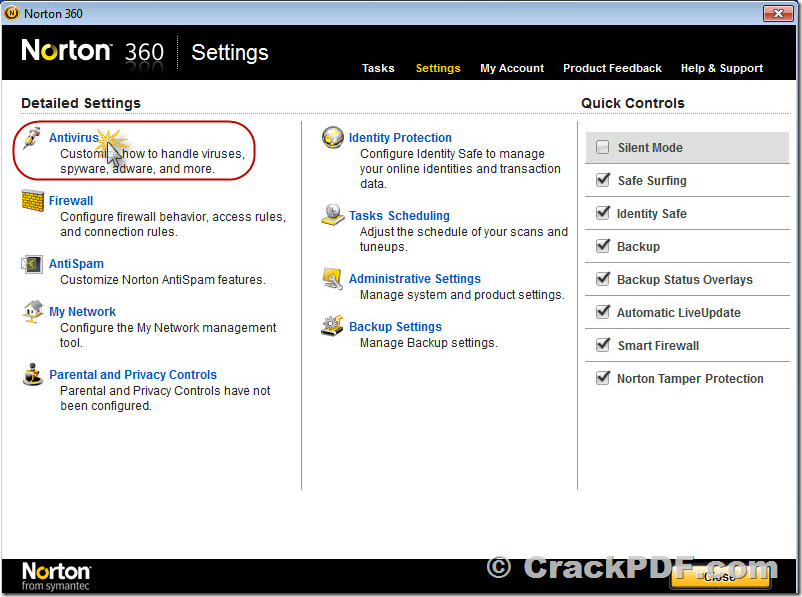The height and width of the screenshot is (597, 802).
Task: Click the Tasks Scheduling clock icon
Action: (332, 215)
